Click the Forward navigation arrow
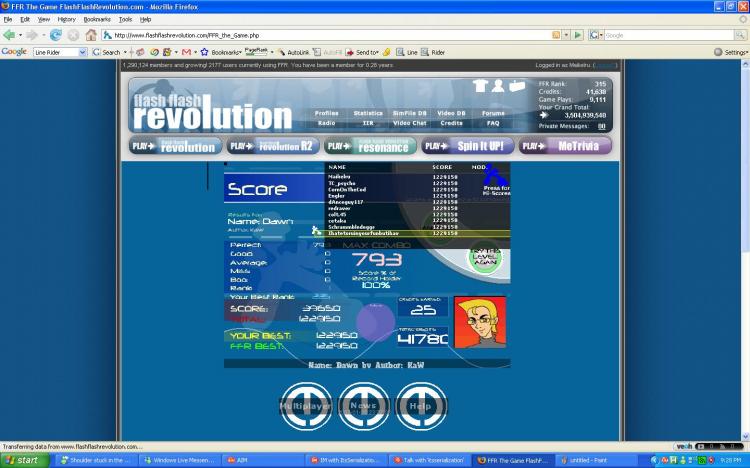750x468 pixels. (32, 35)
